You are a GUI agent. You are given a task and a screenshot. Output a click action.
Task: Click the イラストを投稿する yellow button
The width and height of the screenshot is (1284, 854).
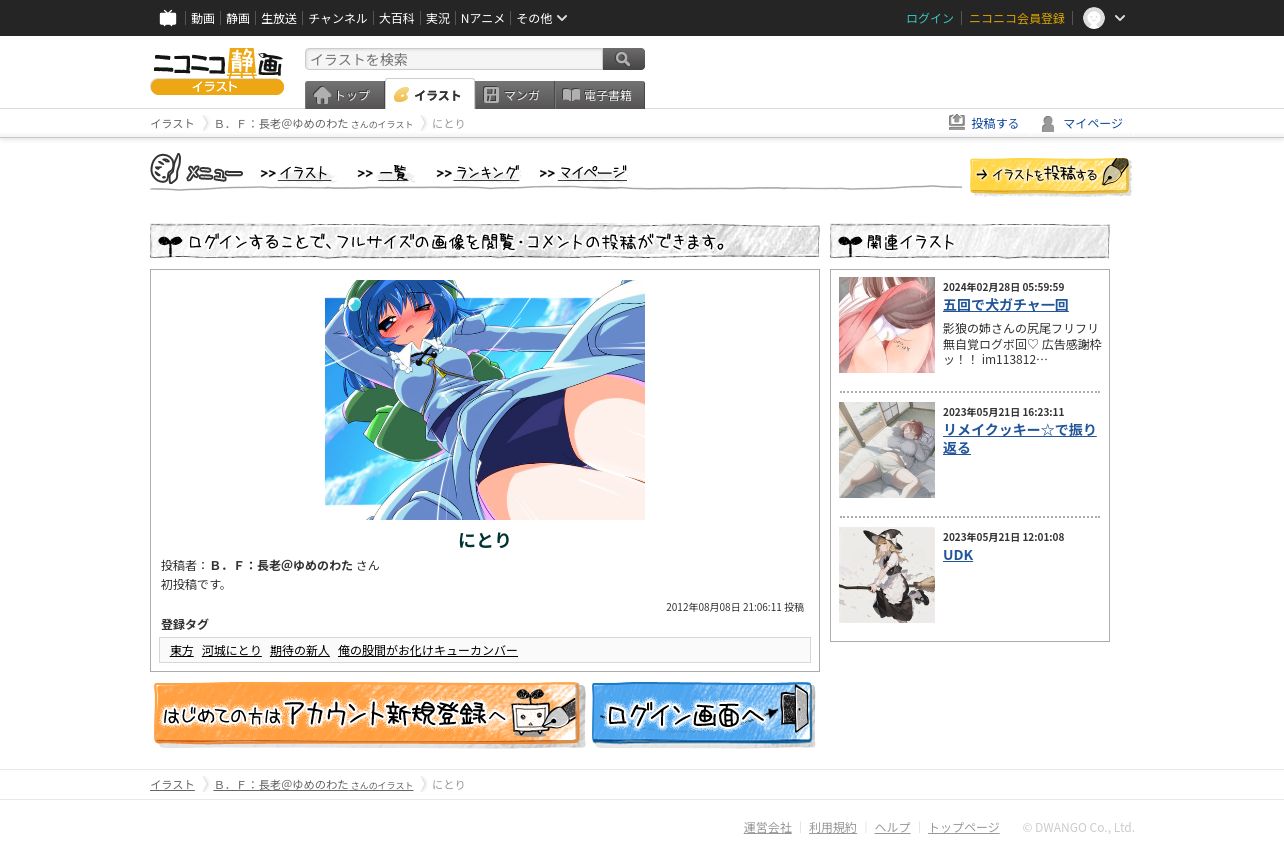click(x=1050, y=175)
